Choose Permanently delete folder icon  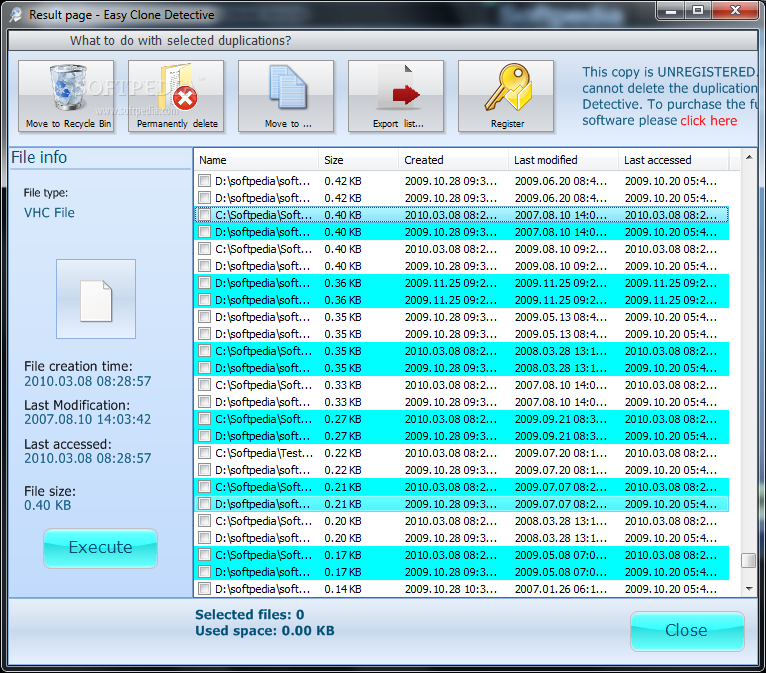[176, 96]
